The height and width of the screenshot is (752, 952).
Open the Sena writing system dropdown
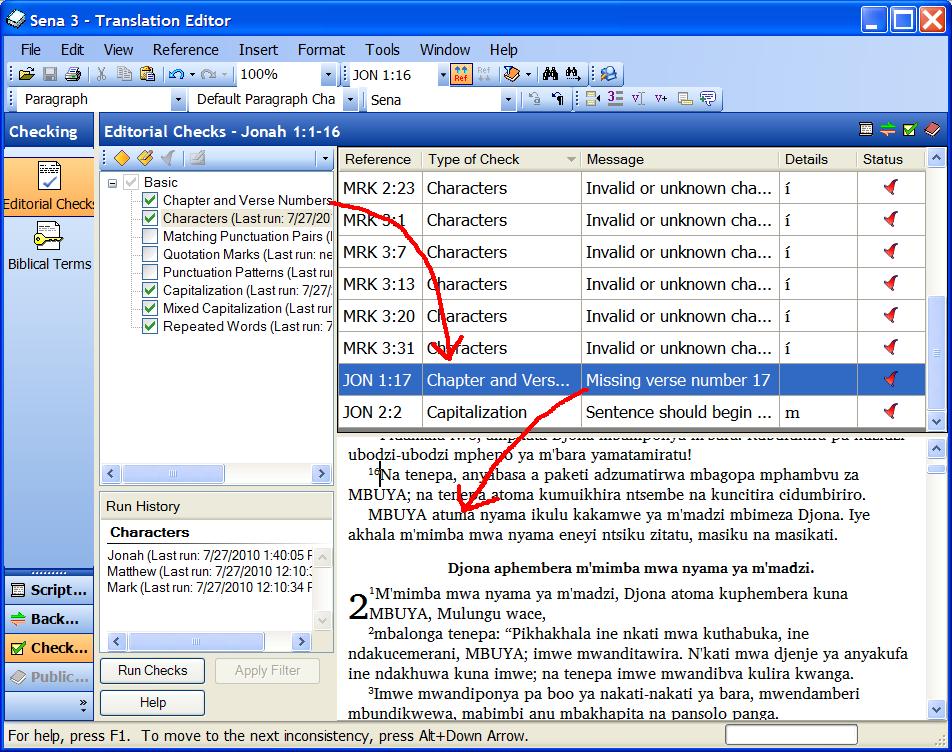pyautogui.click(x=508, y=100)
